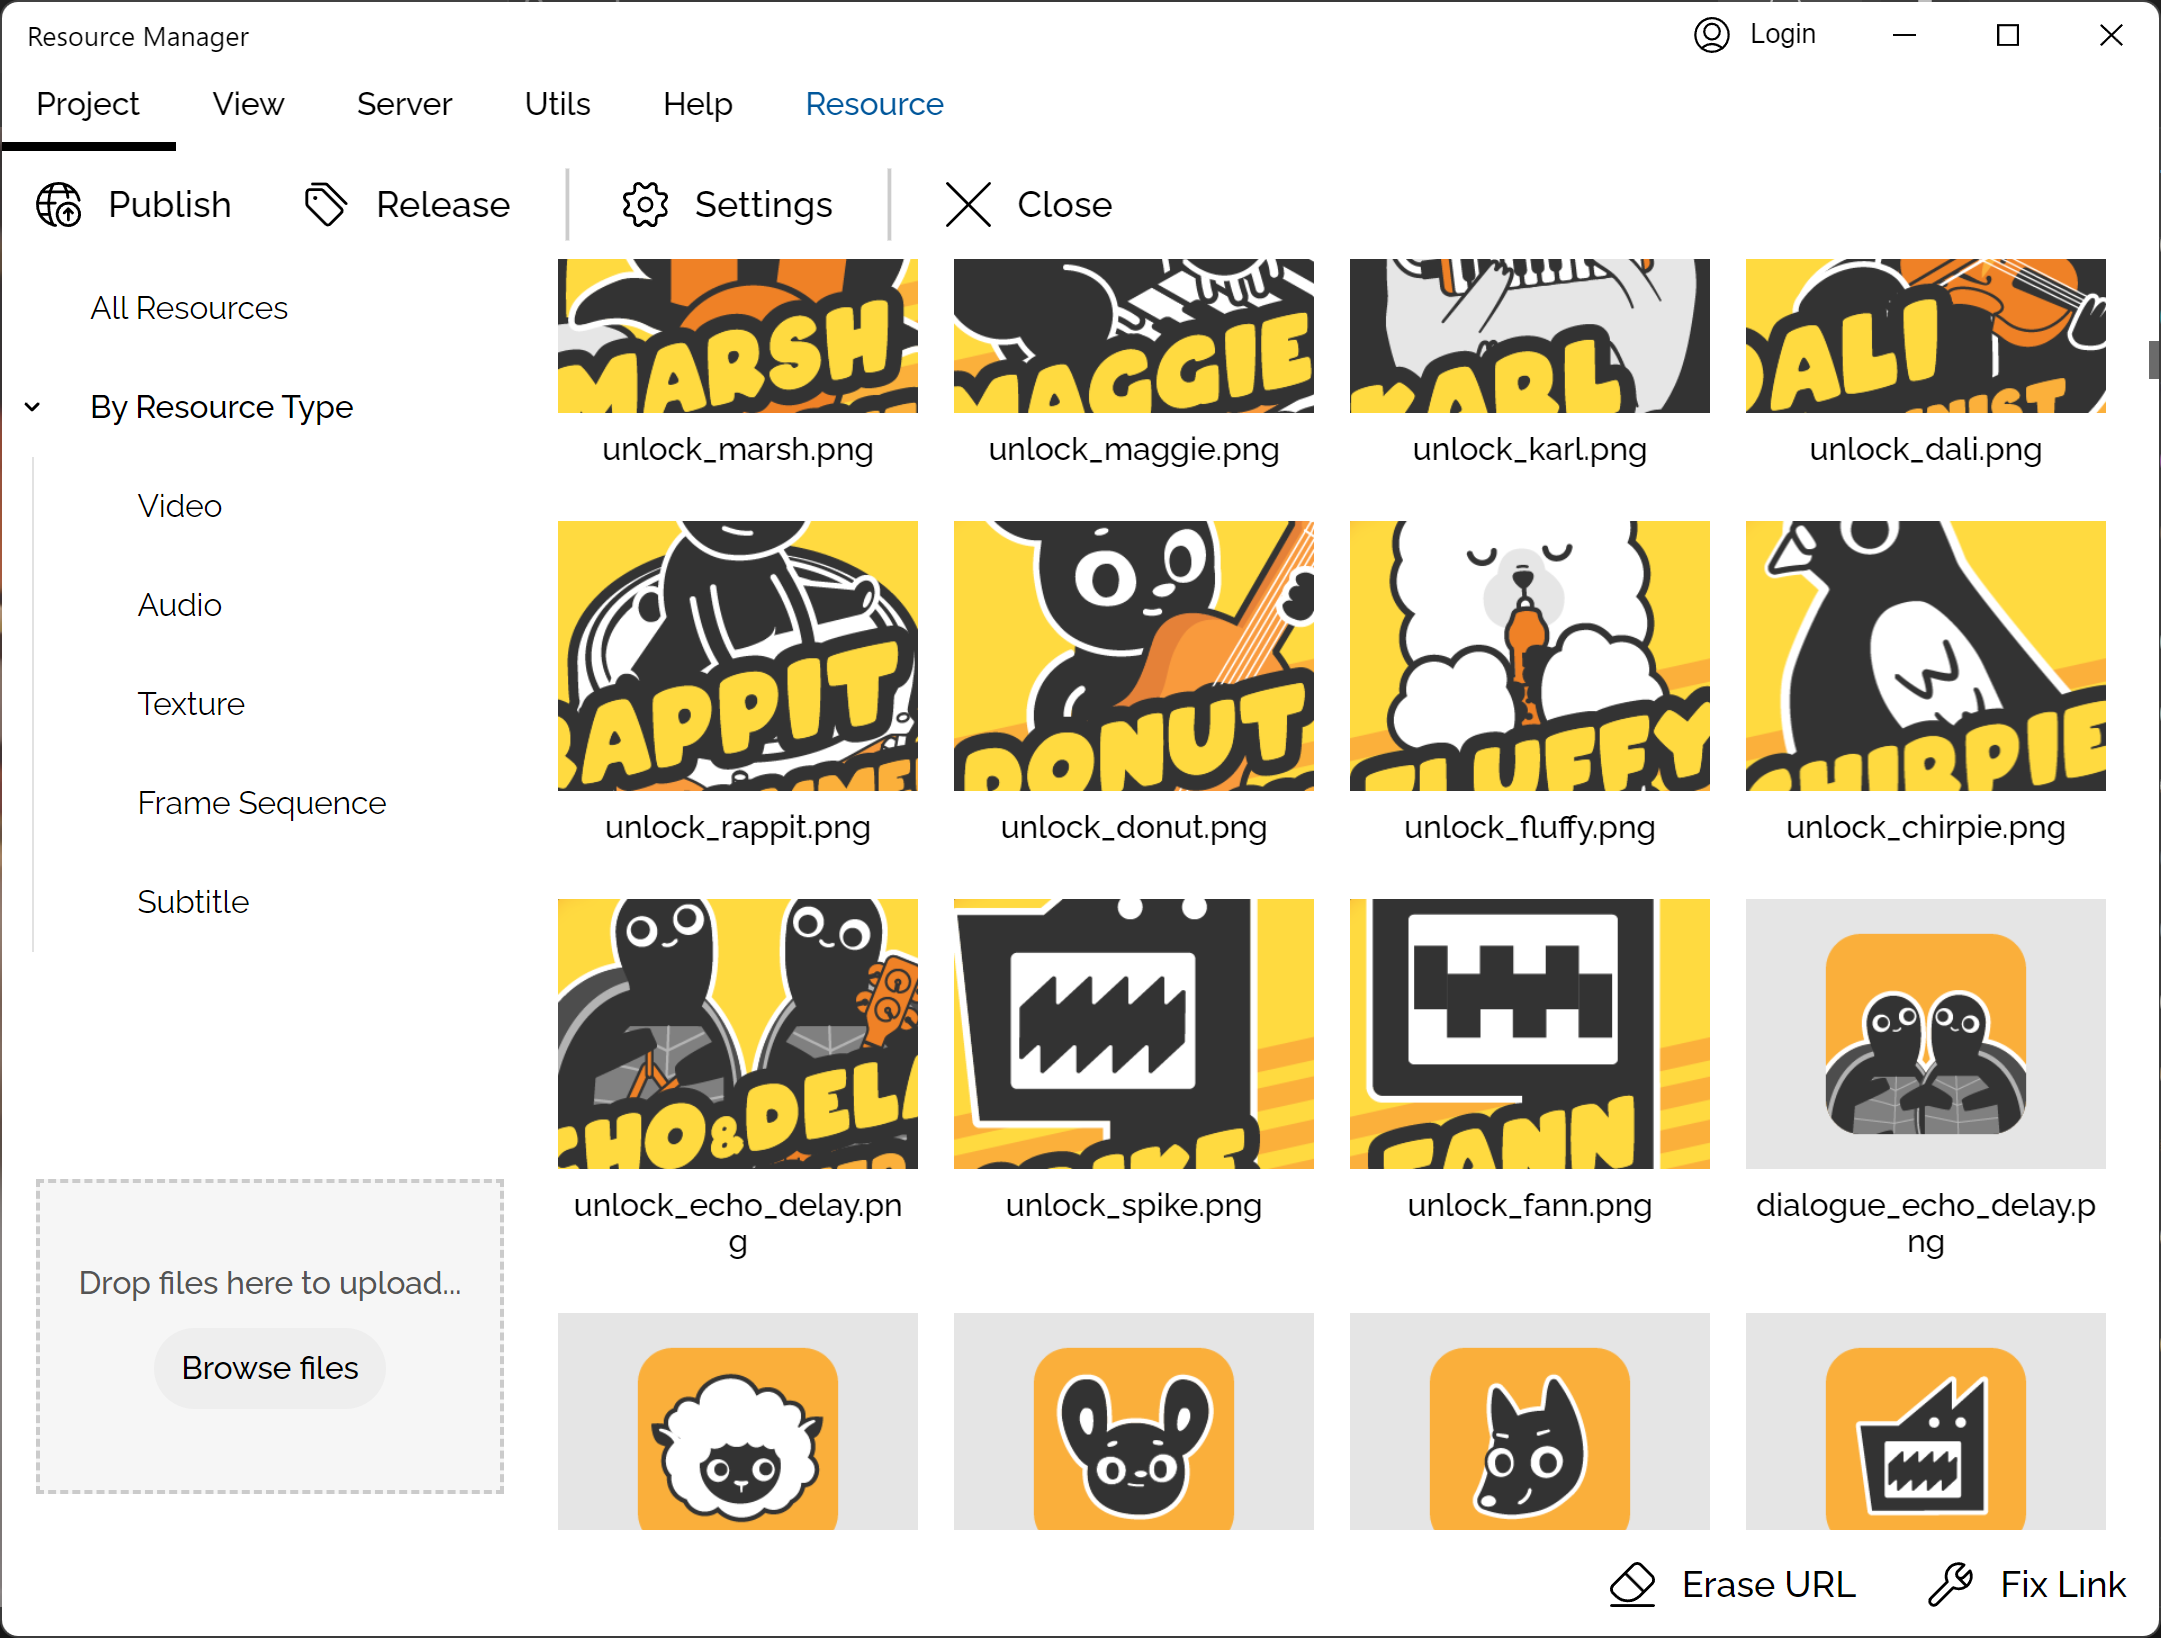2161x1638 pixels.
Task: Open the Project menu
Action: 88,104
